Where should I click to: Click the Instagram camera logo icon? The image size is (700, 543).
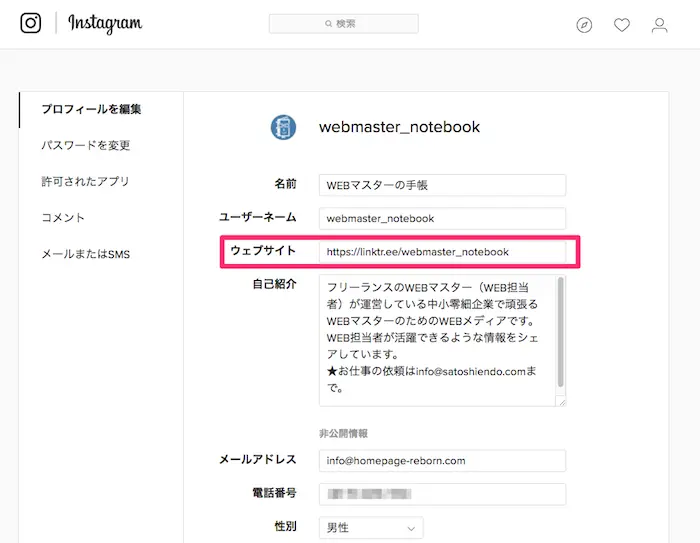click(x=31, y=23)
